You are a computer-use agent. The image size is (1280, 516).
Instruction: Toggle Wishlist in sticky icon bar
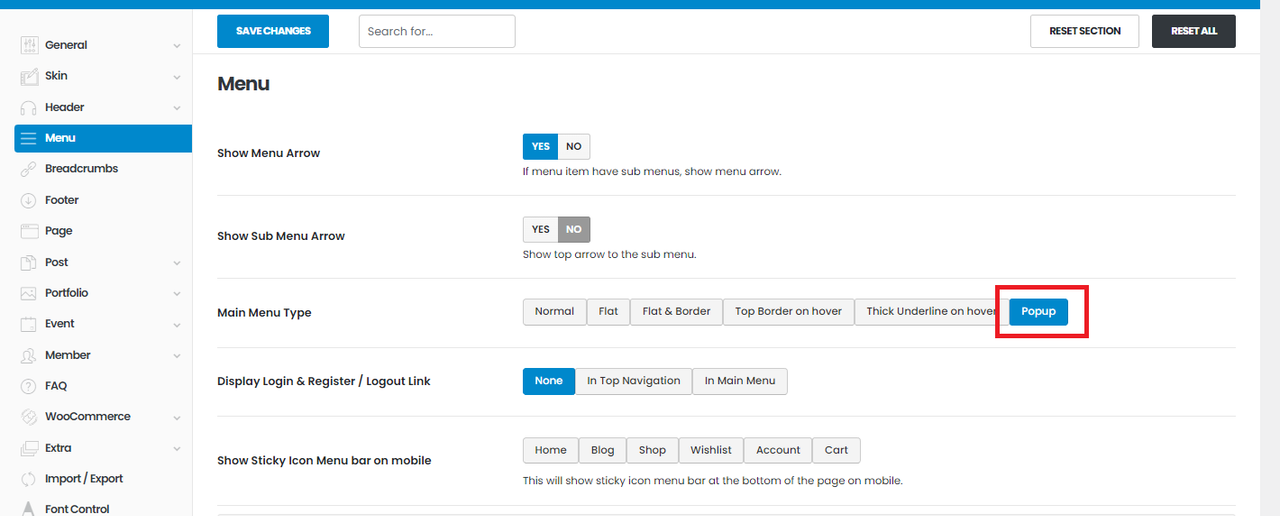pyautogui.click(x=711, y=450)
